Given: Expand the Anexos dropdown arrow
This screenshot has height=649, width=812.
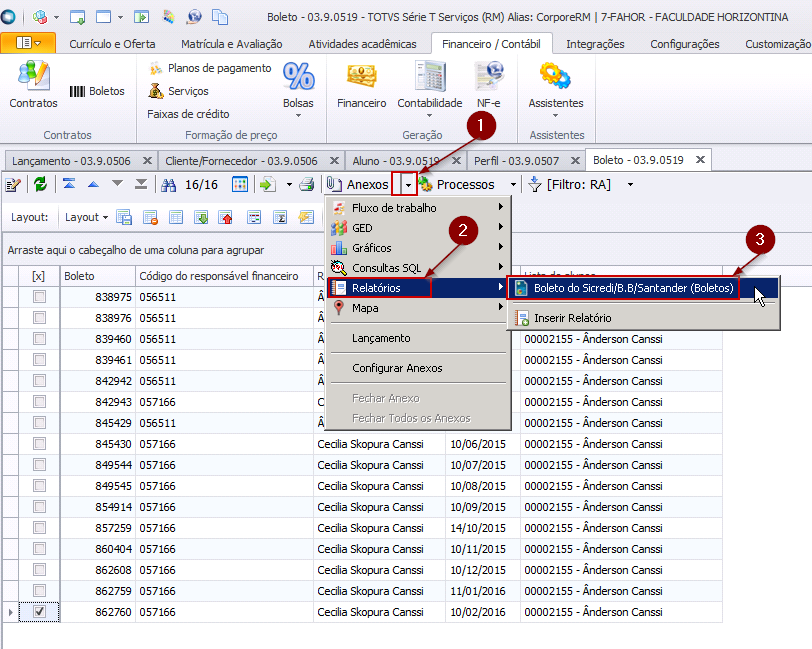Looking at the screenshot, I should (408, 185).
